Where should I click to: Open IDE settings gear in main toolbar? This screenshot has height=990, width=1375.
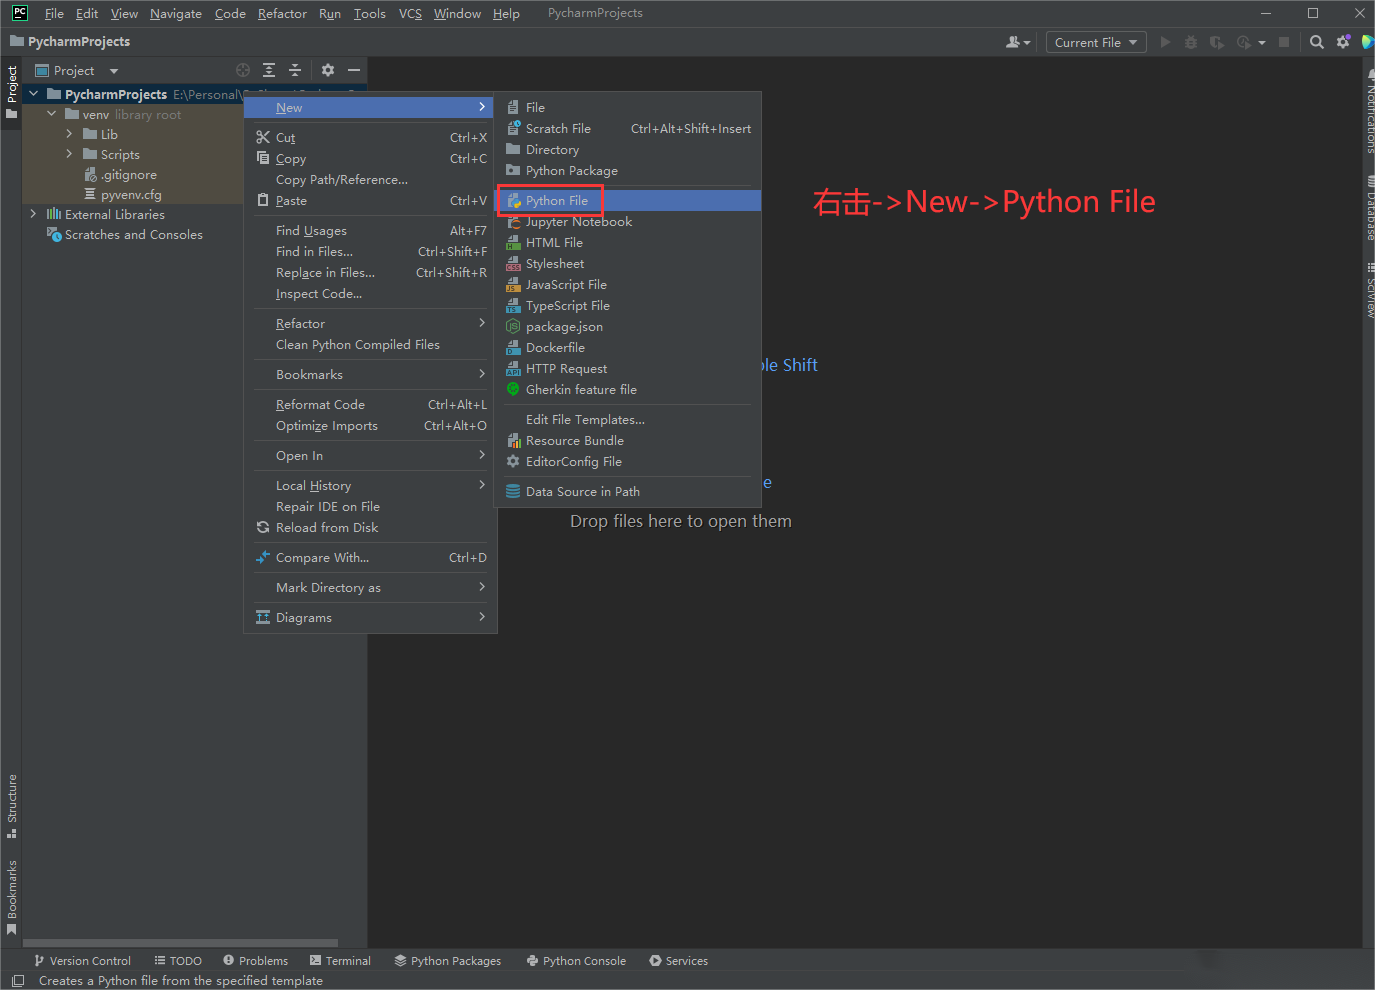pos(1343,42)
